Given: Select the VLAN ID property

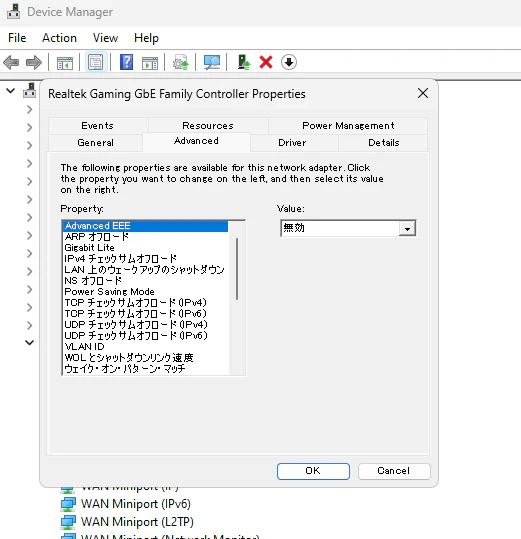Looking at the screenshot, I should [146, 347].
